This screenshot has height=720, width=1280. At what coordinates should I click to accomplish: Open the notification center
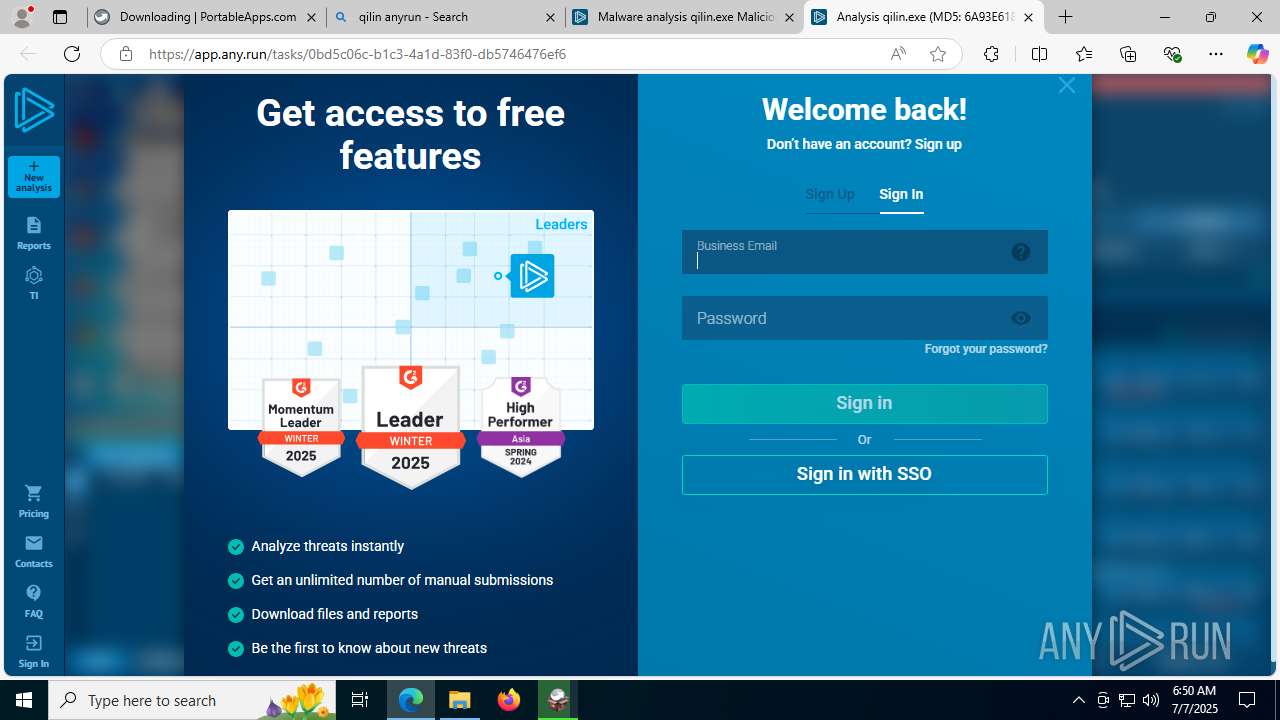coord(1247,700)
